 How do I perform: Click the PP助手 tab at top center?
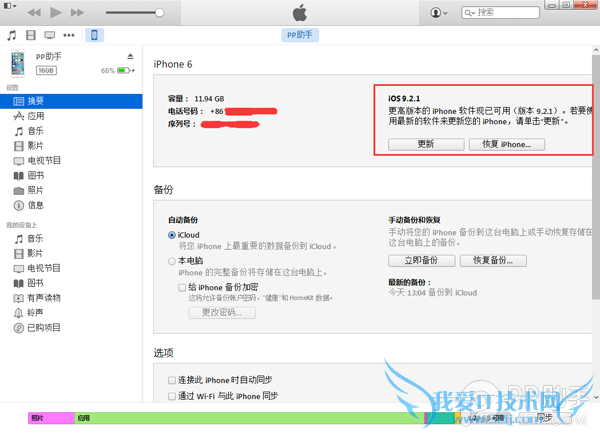[x=300, y=35]
